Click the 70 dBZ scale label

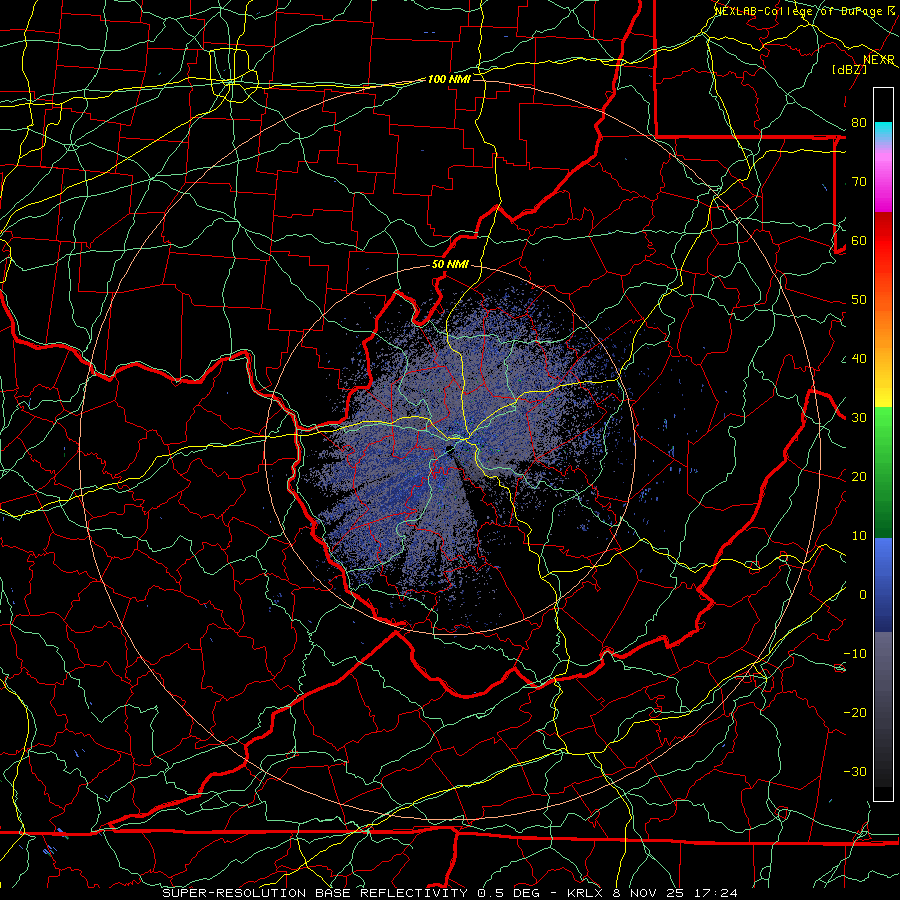pos(859,182)
